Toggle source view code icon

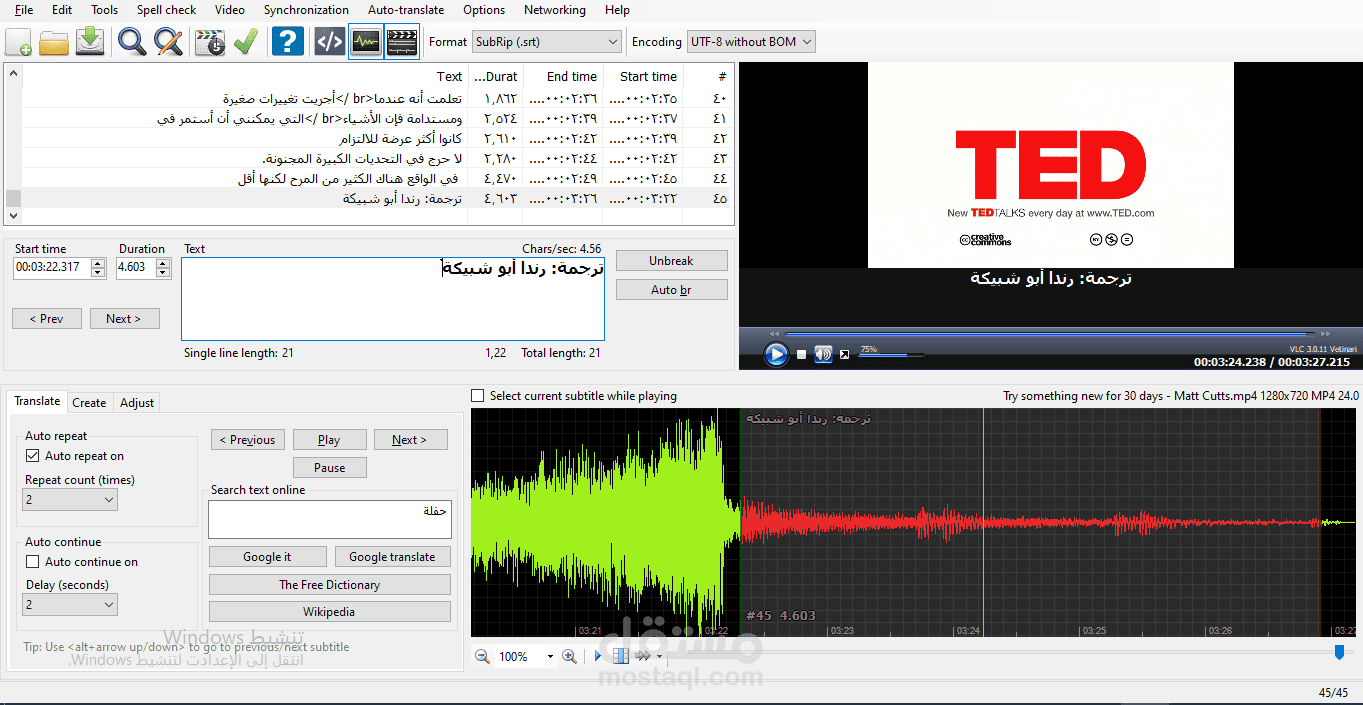329,42
